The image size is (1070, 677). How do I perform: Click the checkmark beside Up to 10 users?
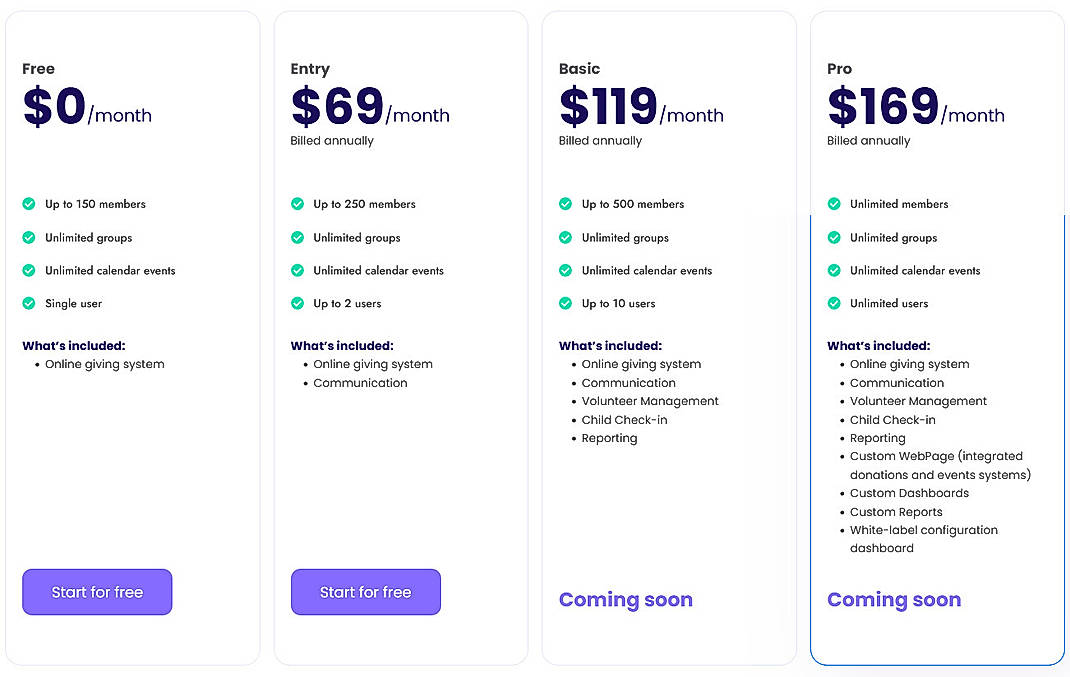[565, 304]
